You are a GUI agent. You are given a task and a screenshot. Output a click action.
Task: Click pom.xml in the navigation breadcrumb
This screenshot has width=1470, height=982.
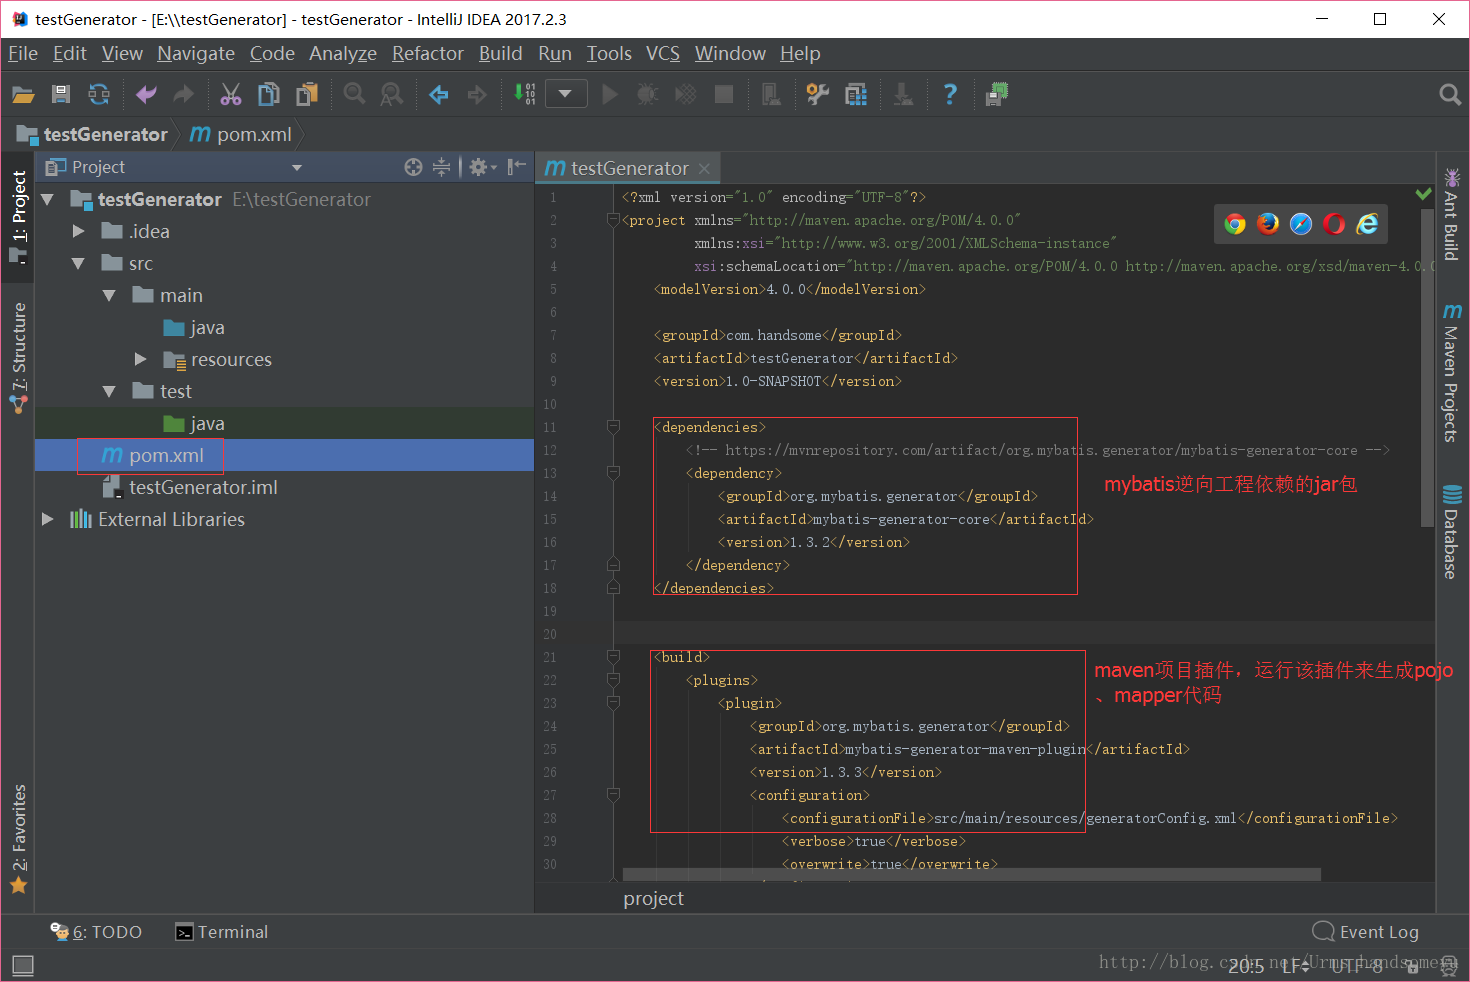point(242,134)
